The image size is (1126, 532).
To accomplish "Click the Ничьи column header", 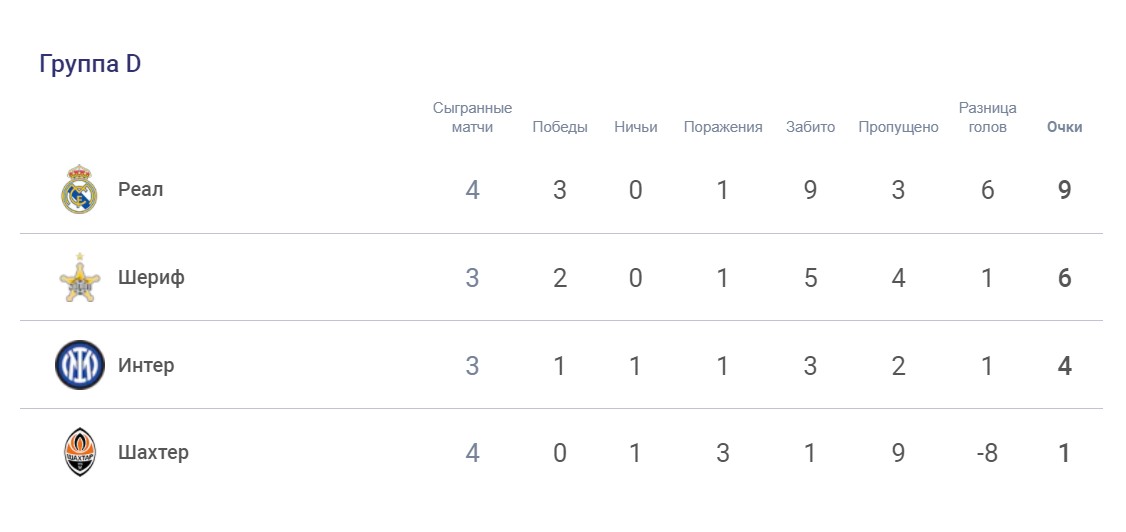I will coord(636,127).
